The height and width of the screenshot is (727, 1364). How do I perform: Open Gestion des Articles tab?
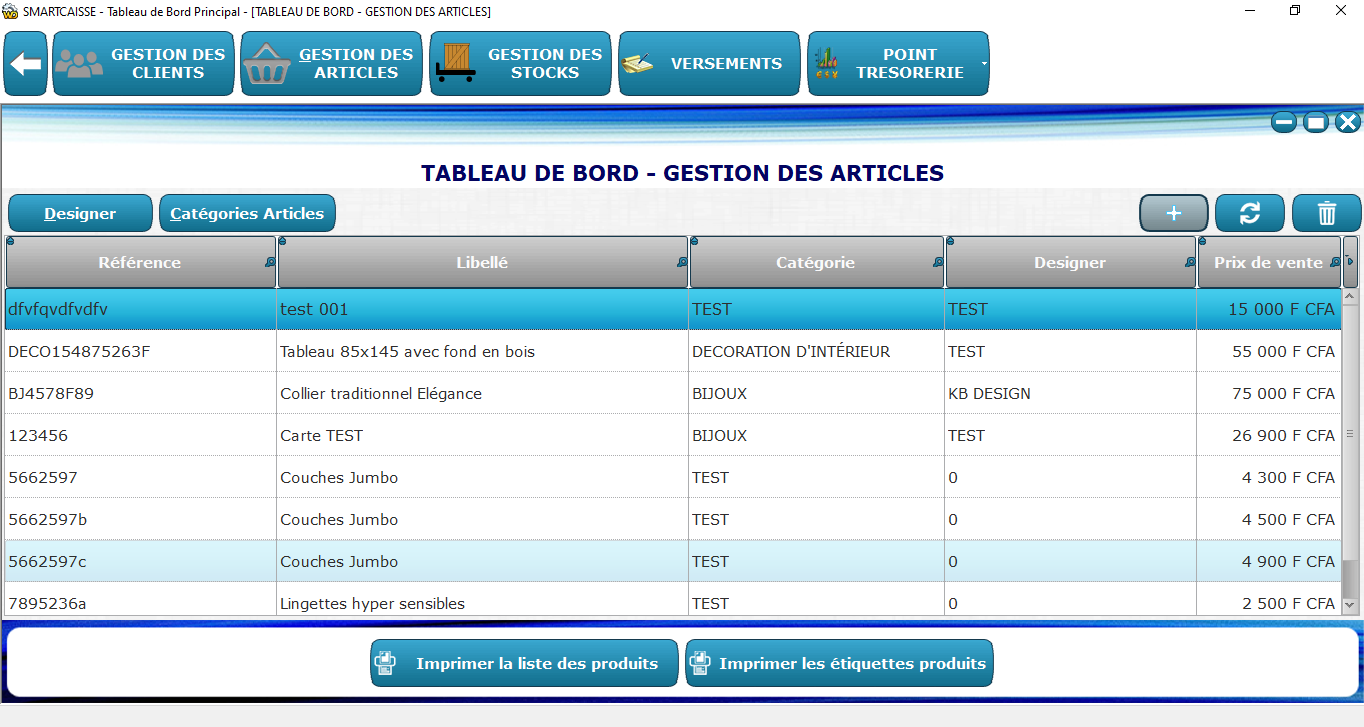pyautogui.click(x=331, y=64)
